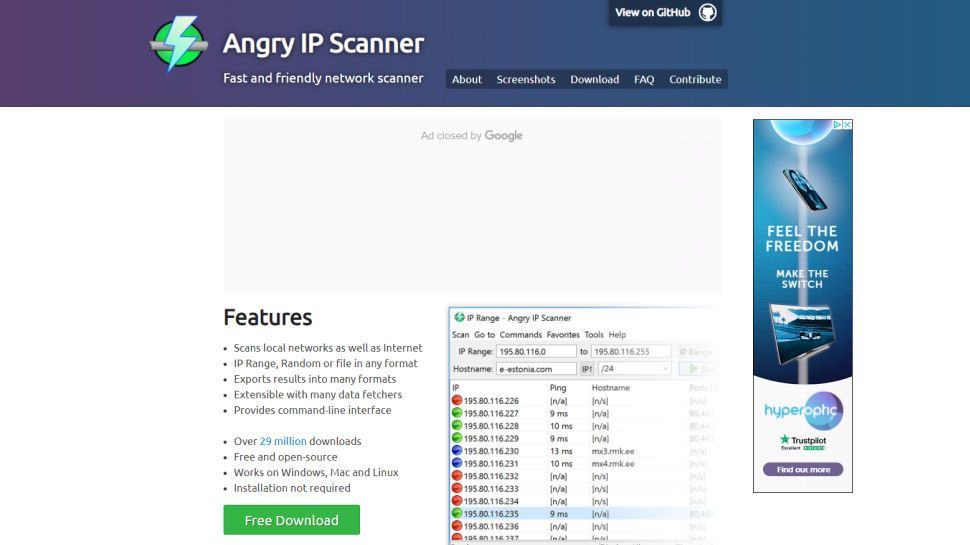Open the Contribute navigation item
The width and height of the screenshot is (970, 545).
(x=695, y=79)
